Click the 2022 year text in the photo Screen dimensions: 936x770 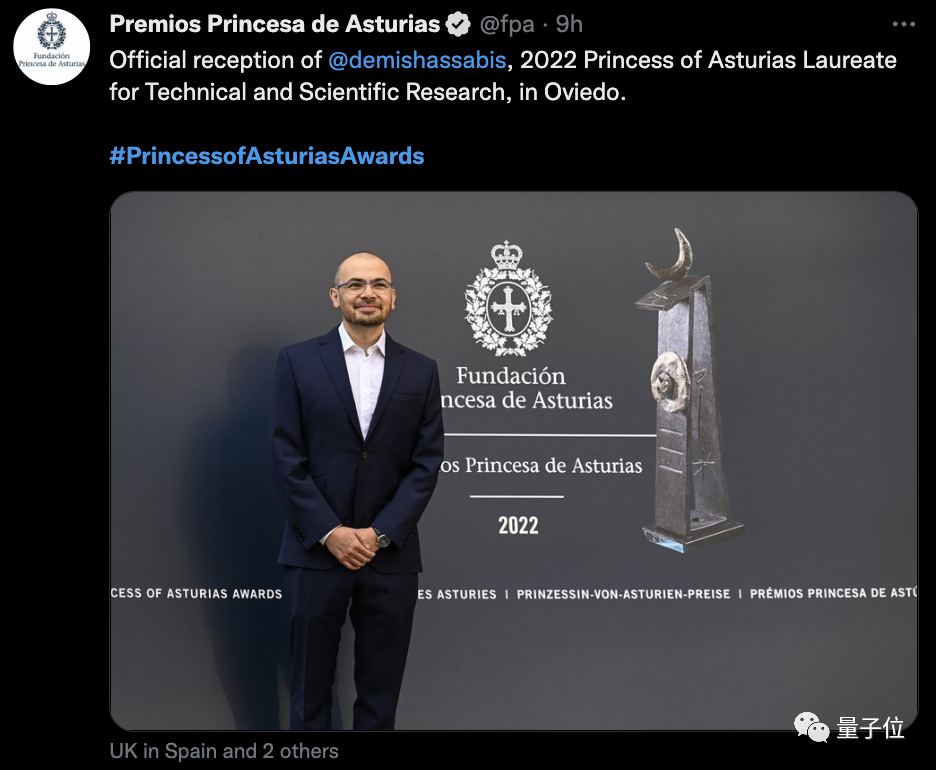(x=518, y=526)
